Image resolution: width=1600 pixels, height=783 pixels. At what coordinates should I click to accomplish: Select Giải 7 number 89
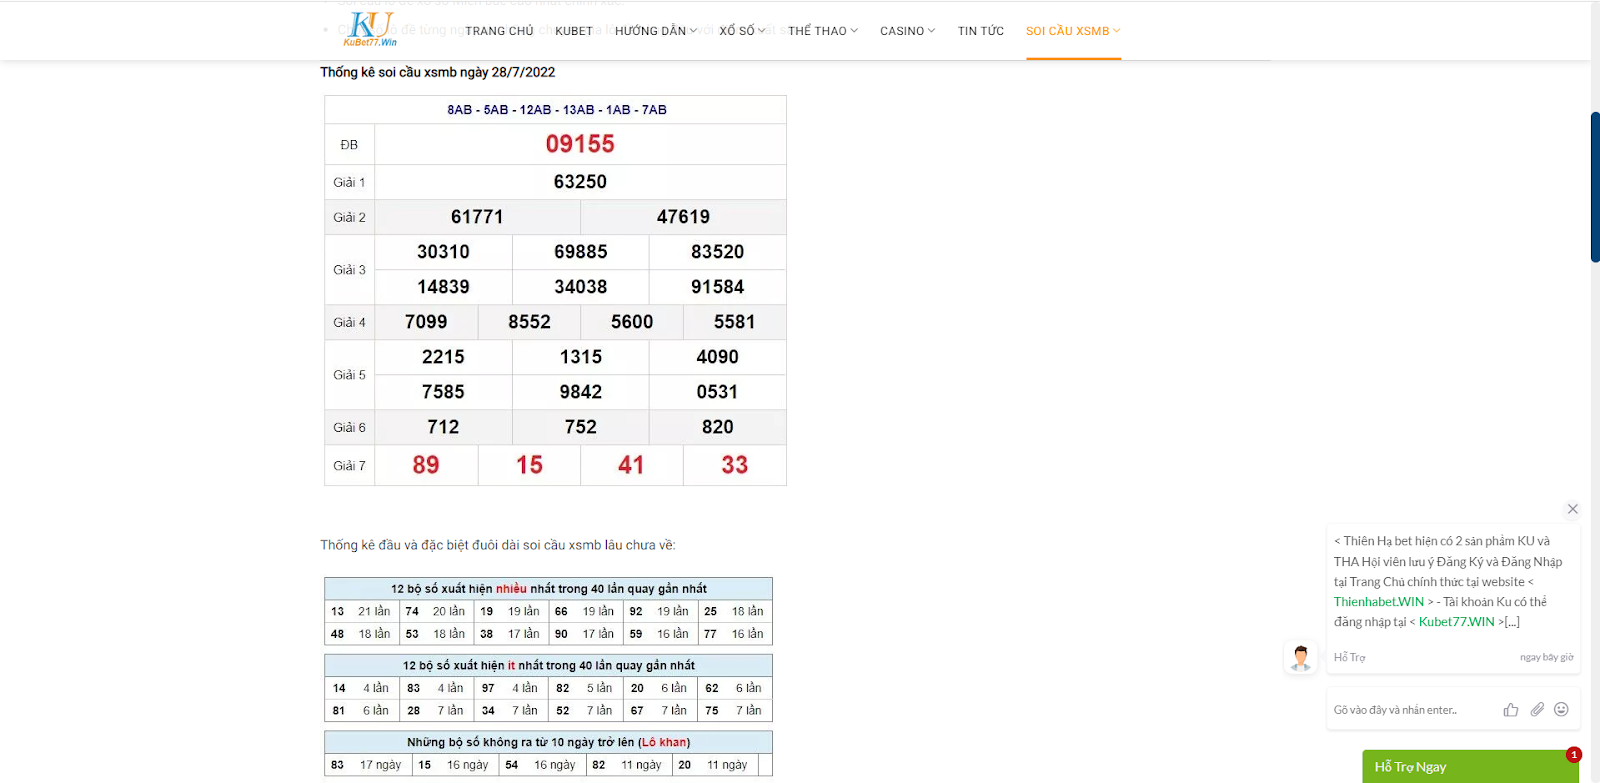coord(426,465)
